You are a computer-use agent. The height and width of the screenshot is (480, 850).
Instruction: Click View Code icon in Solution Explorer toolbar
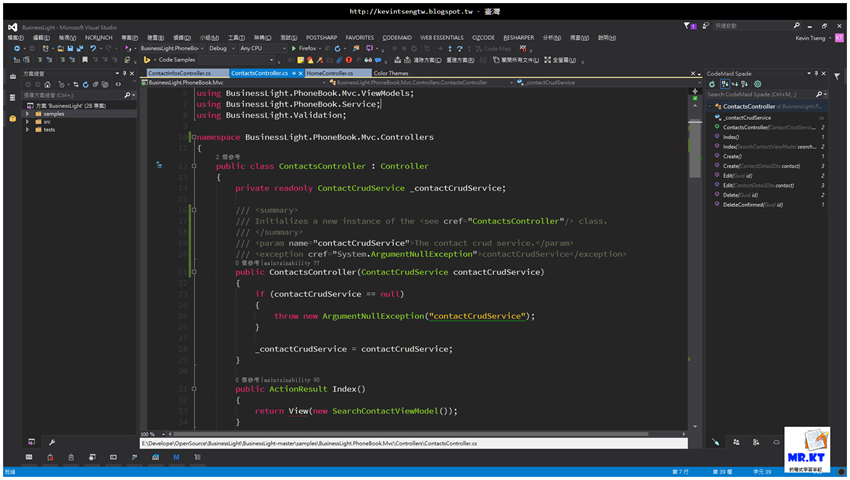[x=118, y=85]
